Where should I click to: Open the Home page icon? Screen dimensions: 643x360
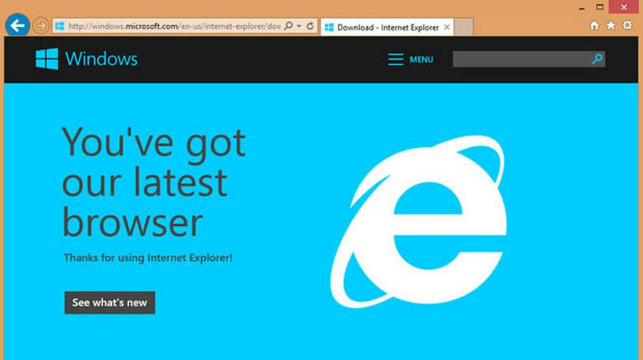pos(594,25)
